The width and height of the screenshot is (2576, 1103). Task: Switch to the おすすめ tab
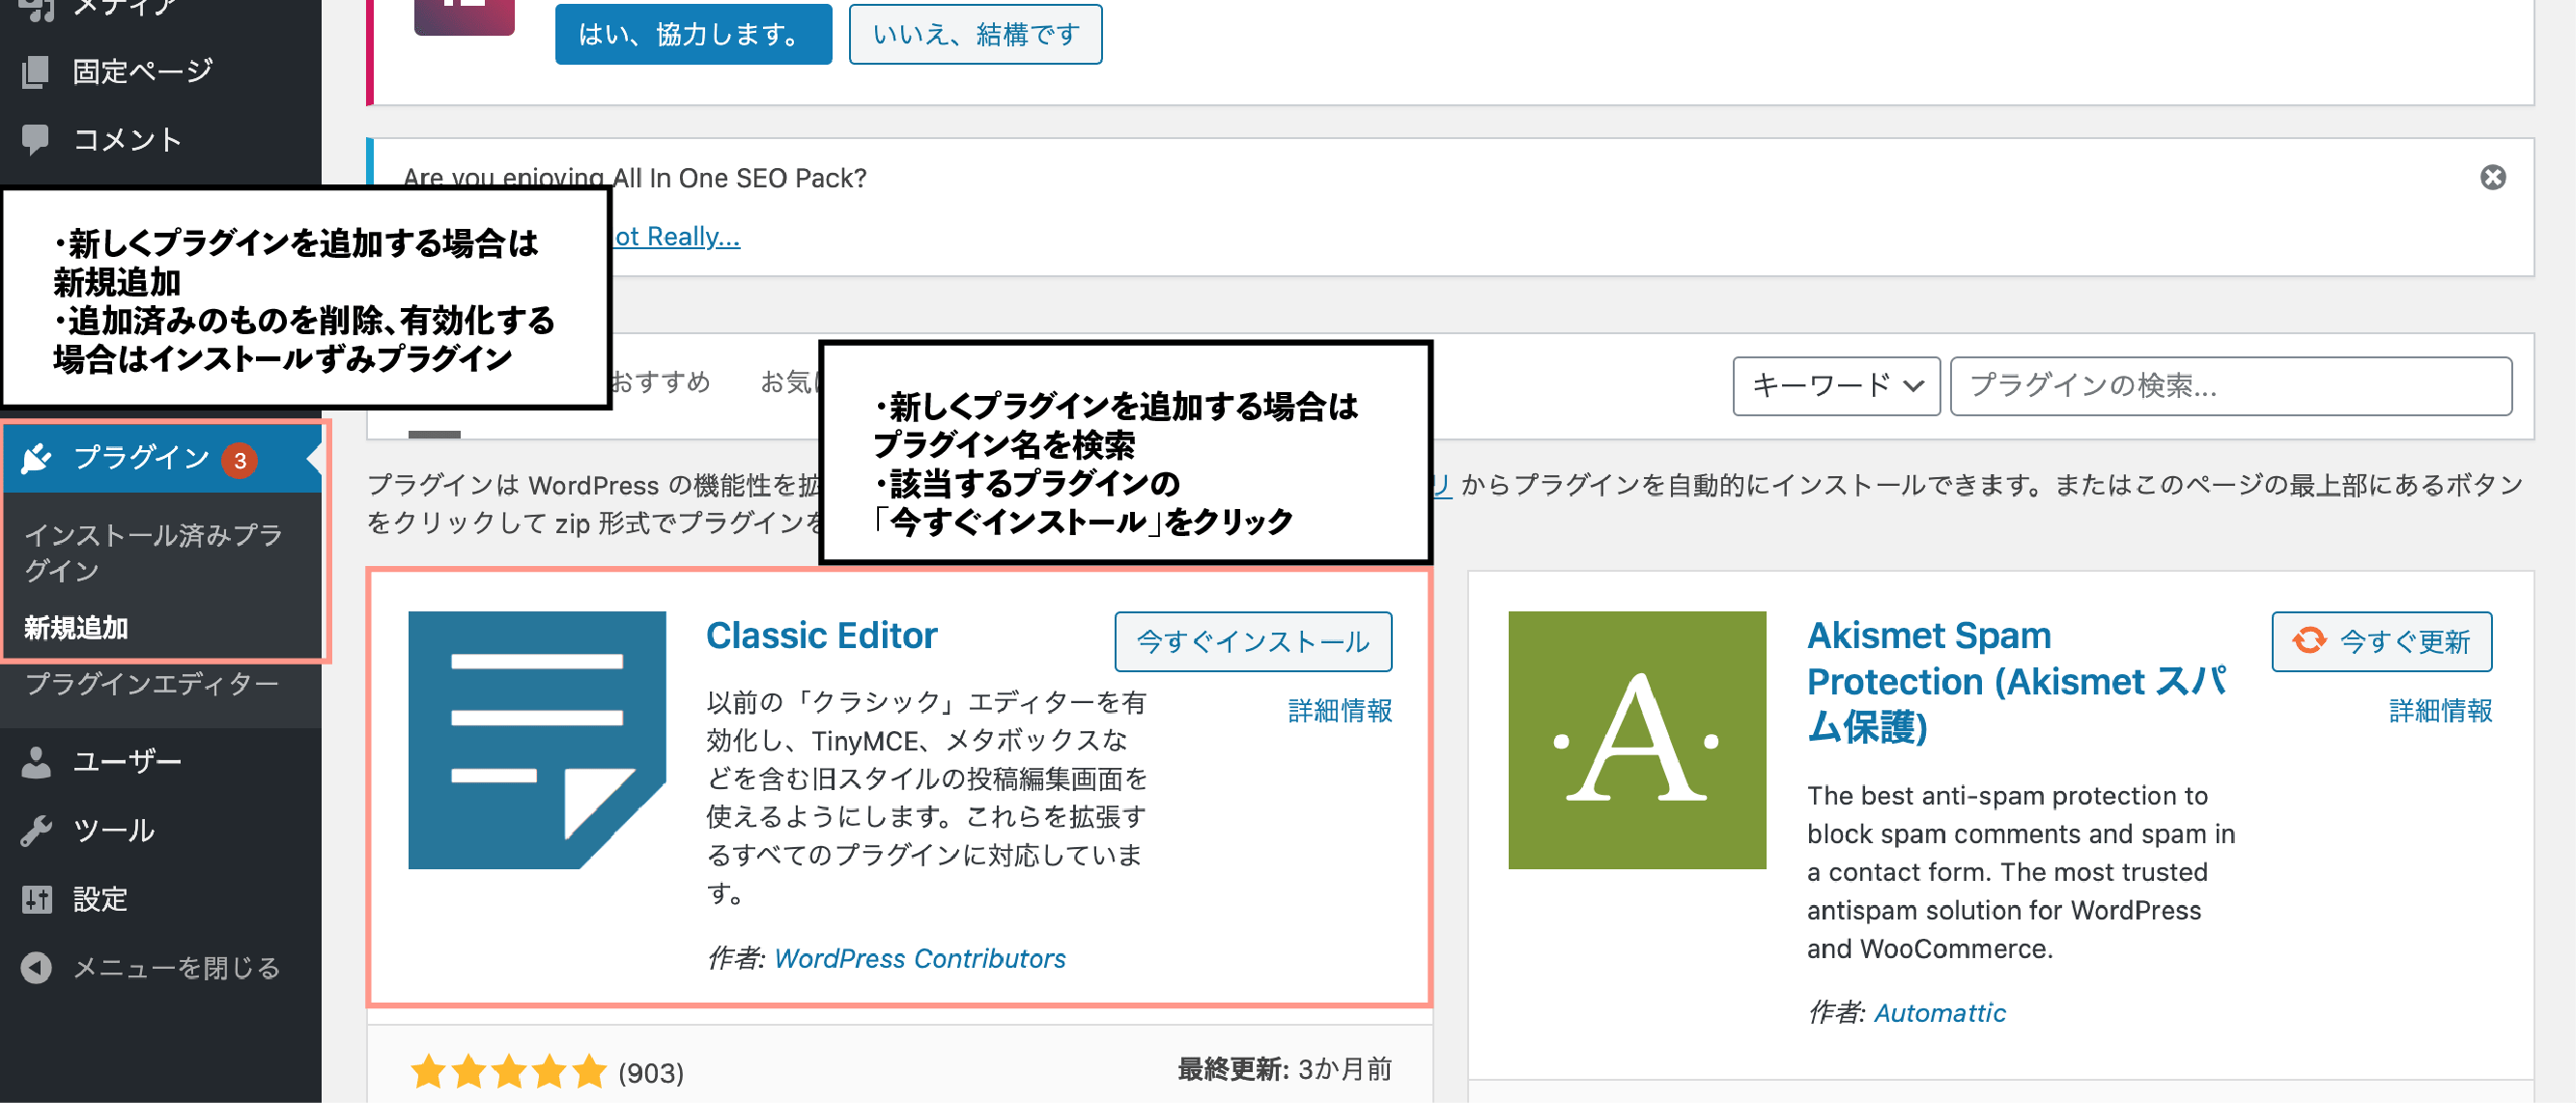point(660,382)
